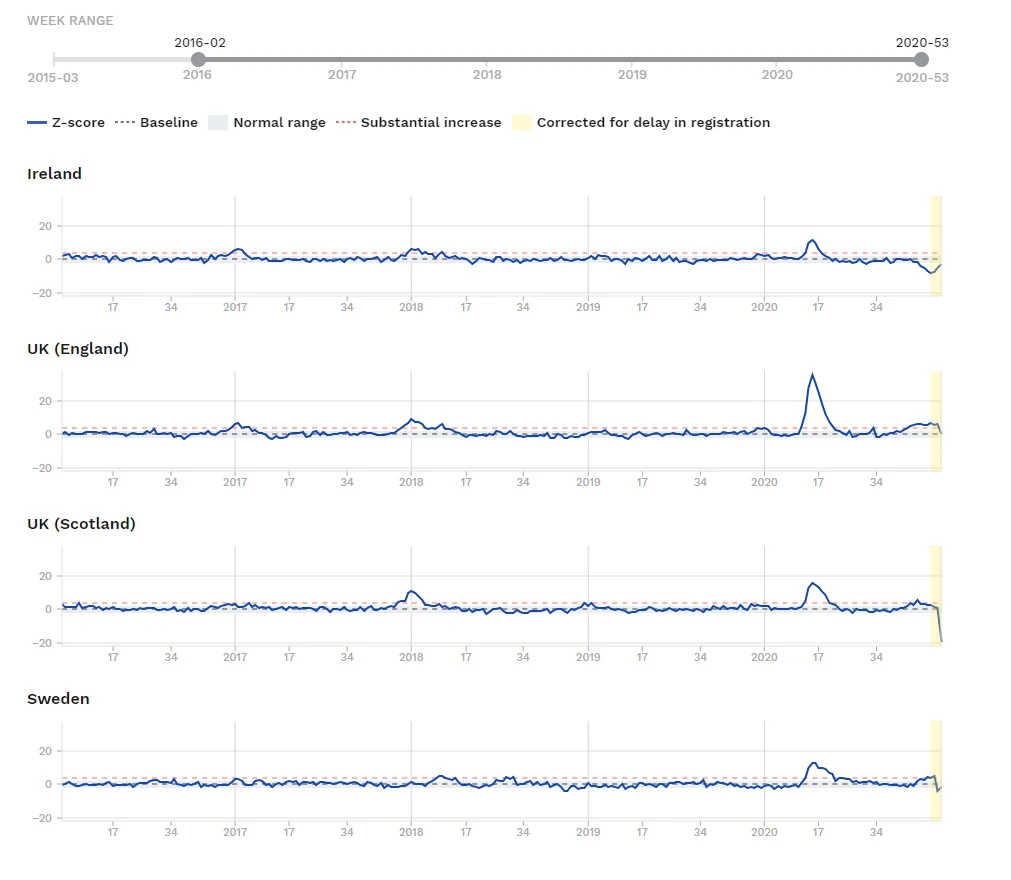This screenshot has height=880, width=1011.
Task: Toggle the Z-score legend label
Action: (x=80, y=123)
